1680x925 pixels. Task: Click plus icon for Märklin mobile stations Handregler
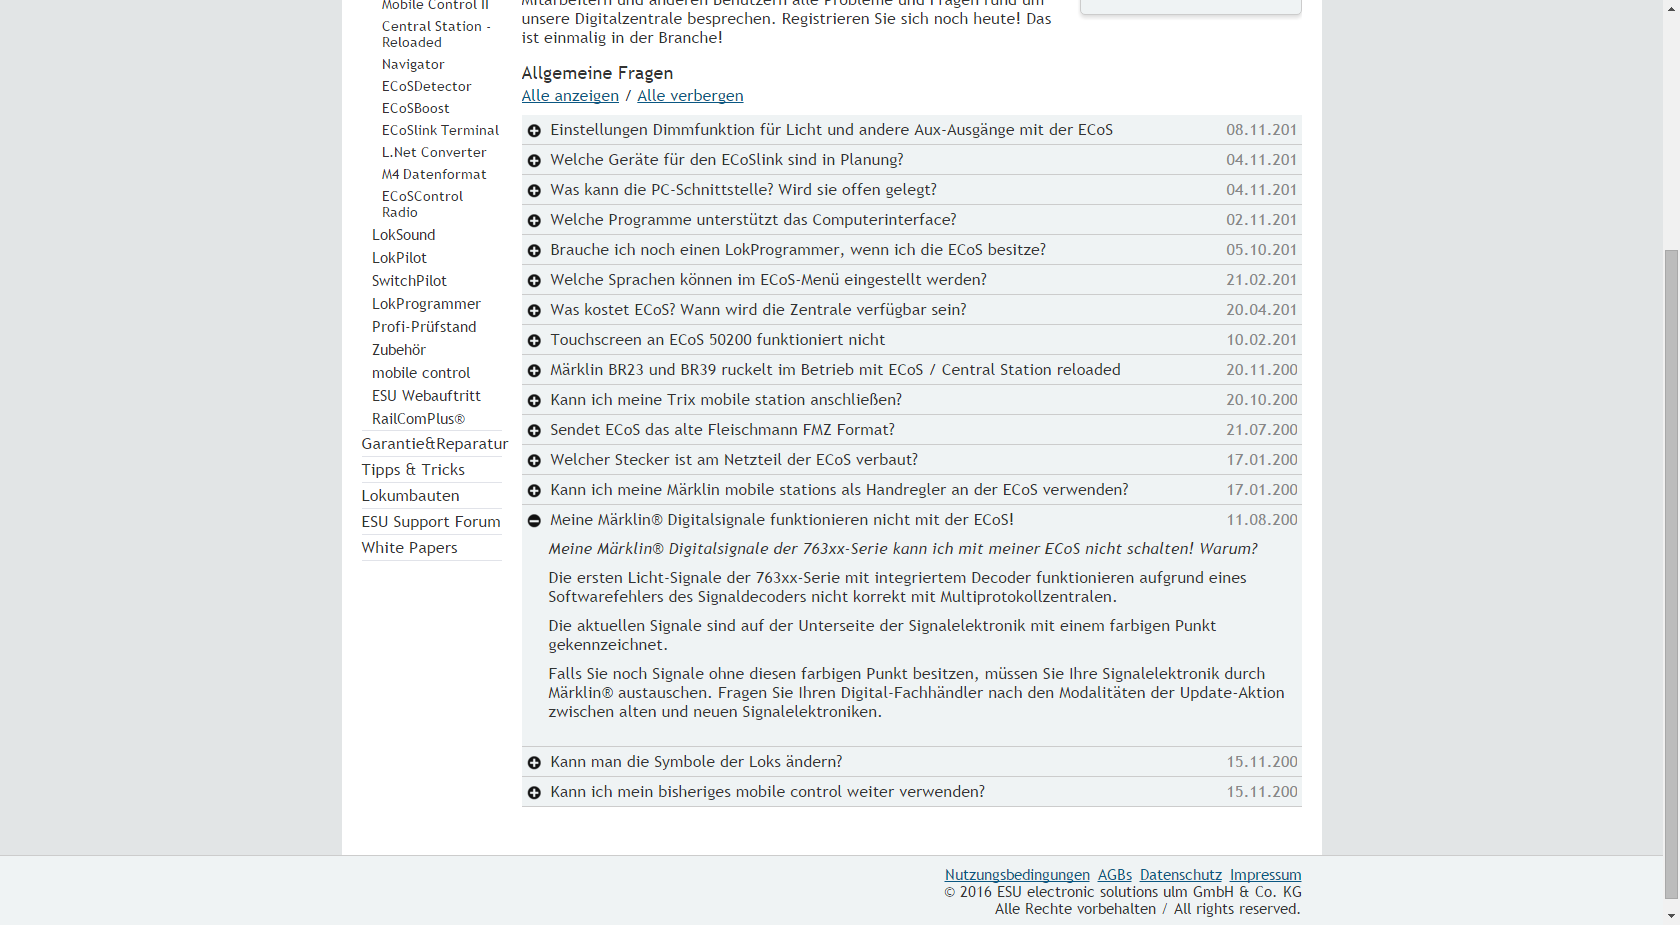(x=534, y=491)
